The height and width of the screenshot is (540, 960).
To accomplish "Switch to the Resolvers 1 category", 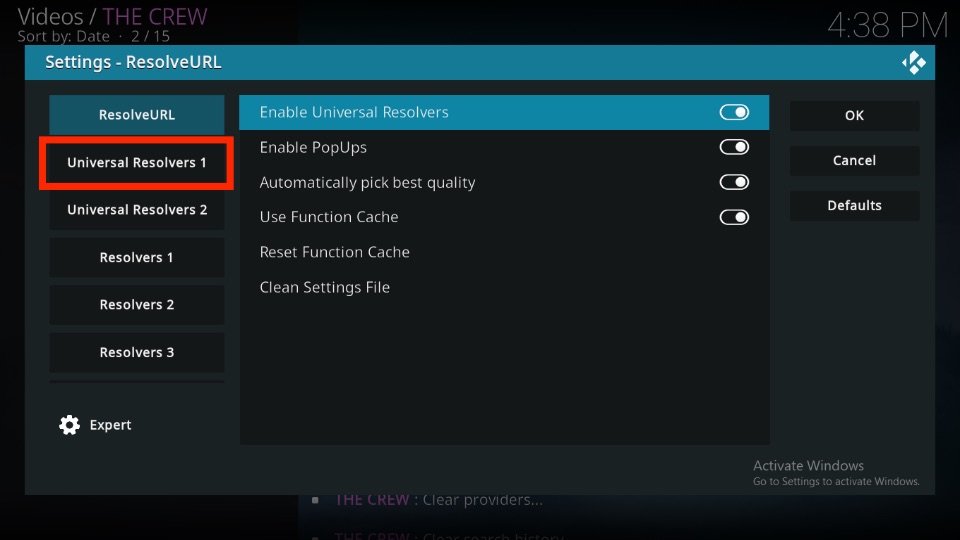I will point(137,257).
